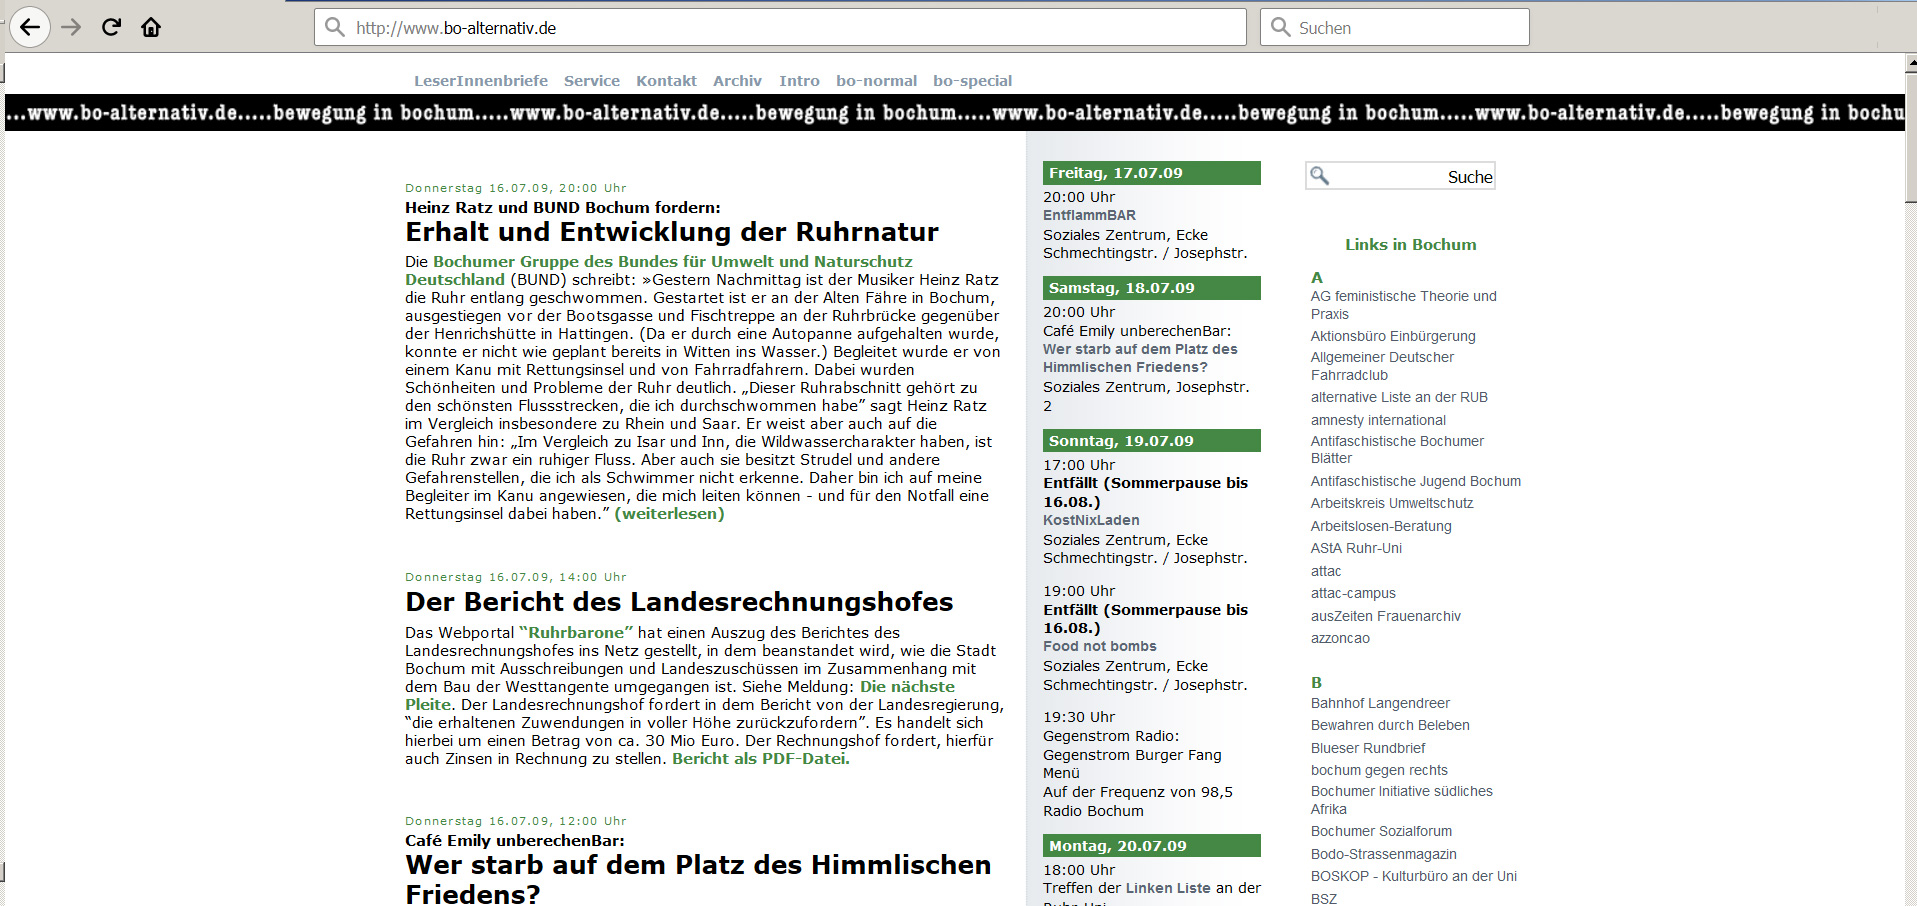Open the Ruhrbarone web portal link
Viewport: 1917px width, 906px height.
(576, 633)
